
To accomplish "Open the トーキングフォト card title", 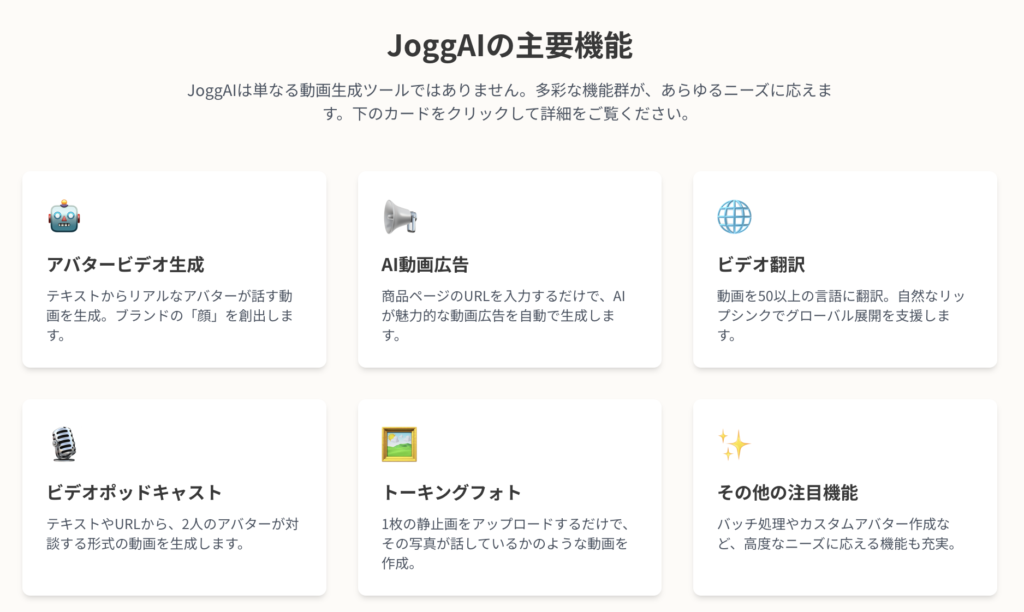I will [x=451, y=492].
